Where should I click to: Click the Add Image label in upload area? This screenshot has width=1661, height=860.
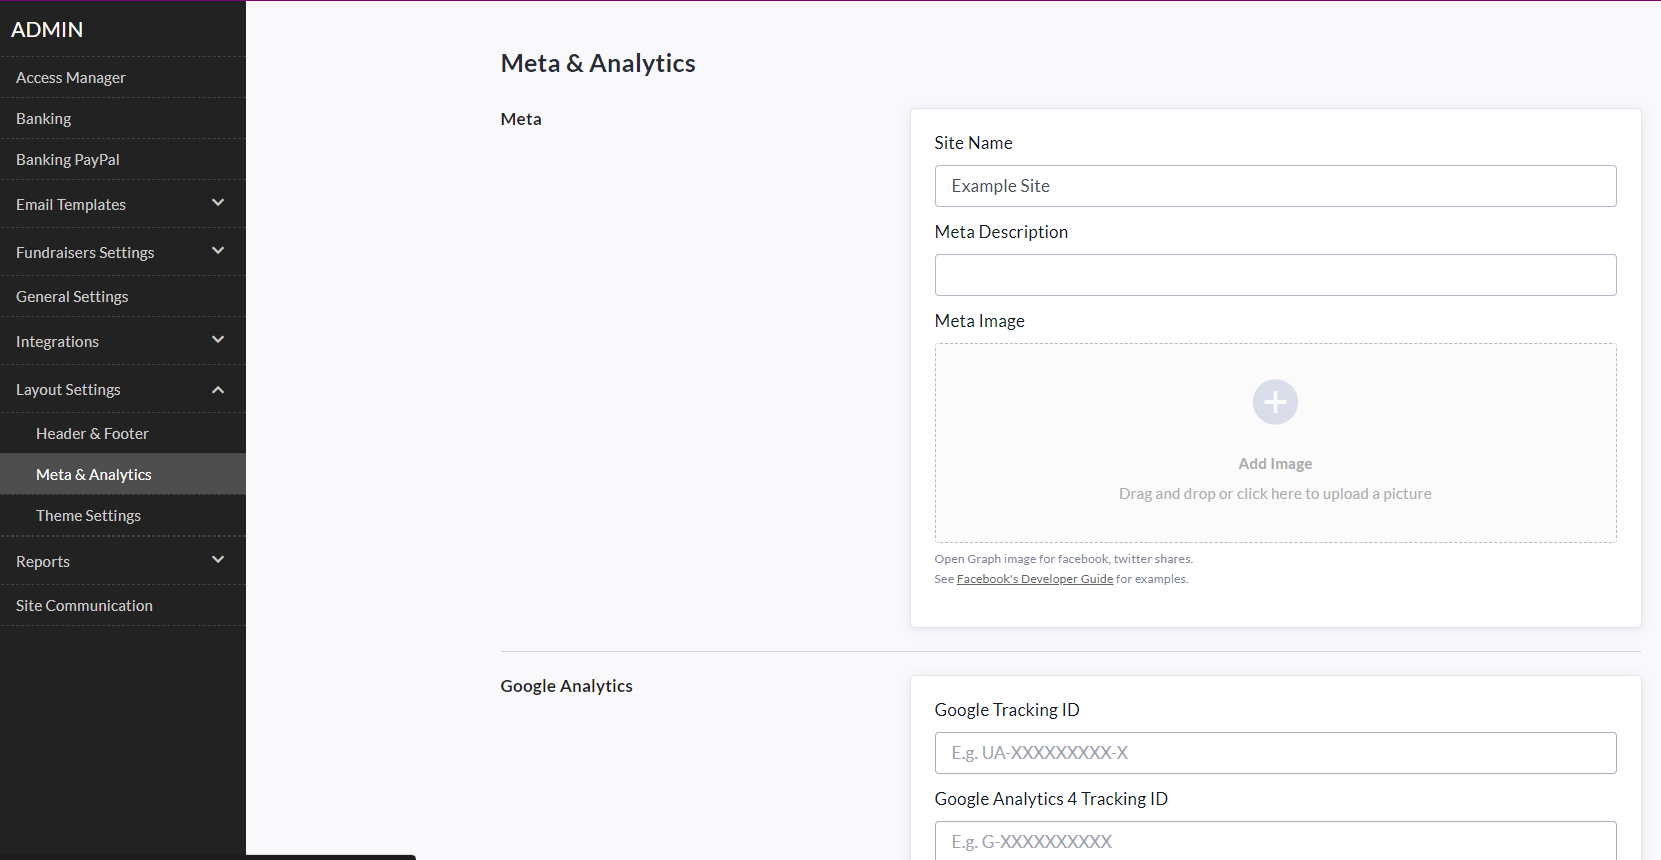pyautogui.click(x=1275, y=464)
